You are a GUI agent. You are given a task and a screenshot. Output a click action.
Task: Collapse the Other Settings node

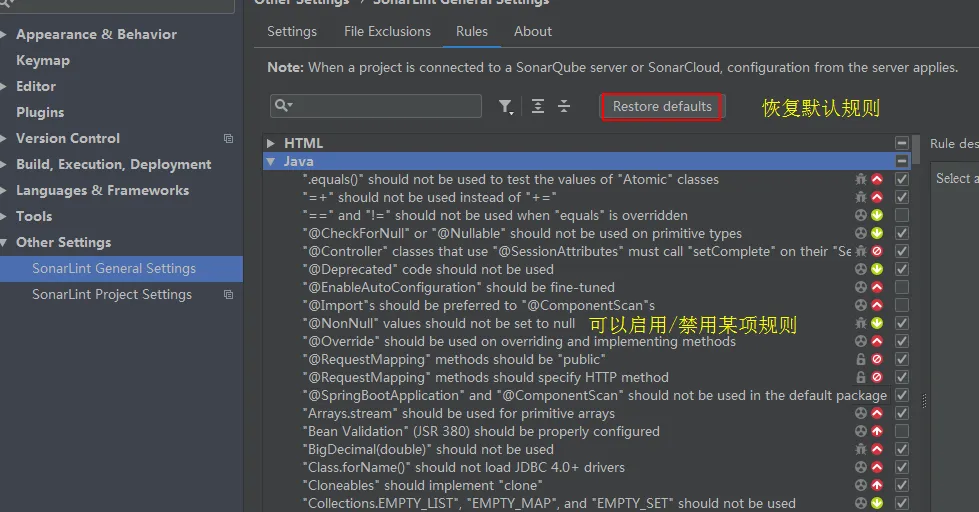point(3,242)
